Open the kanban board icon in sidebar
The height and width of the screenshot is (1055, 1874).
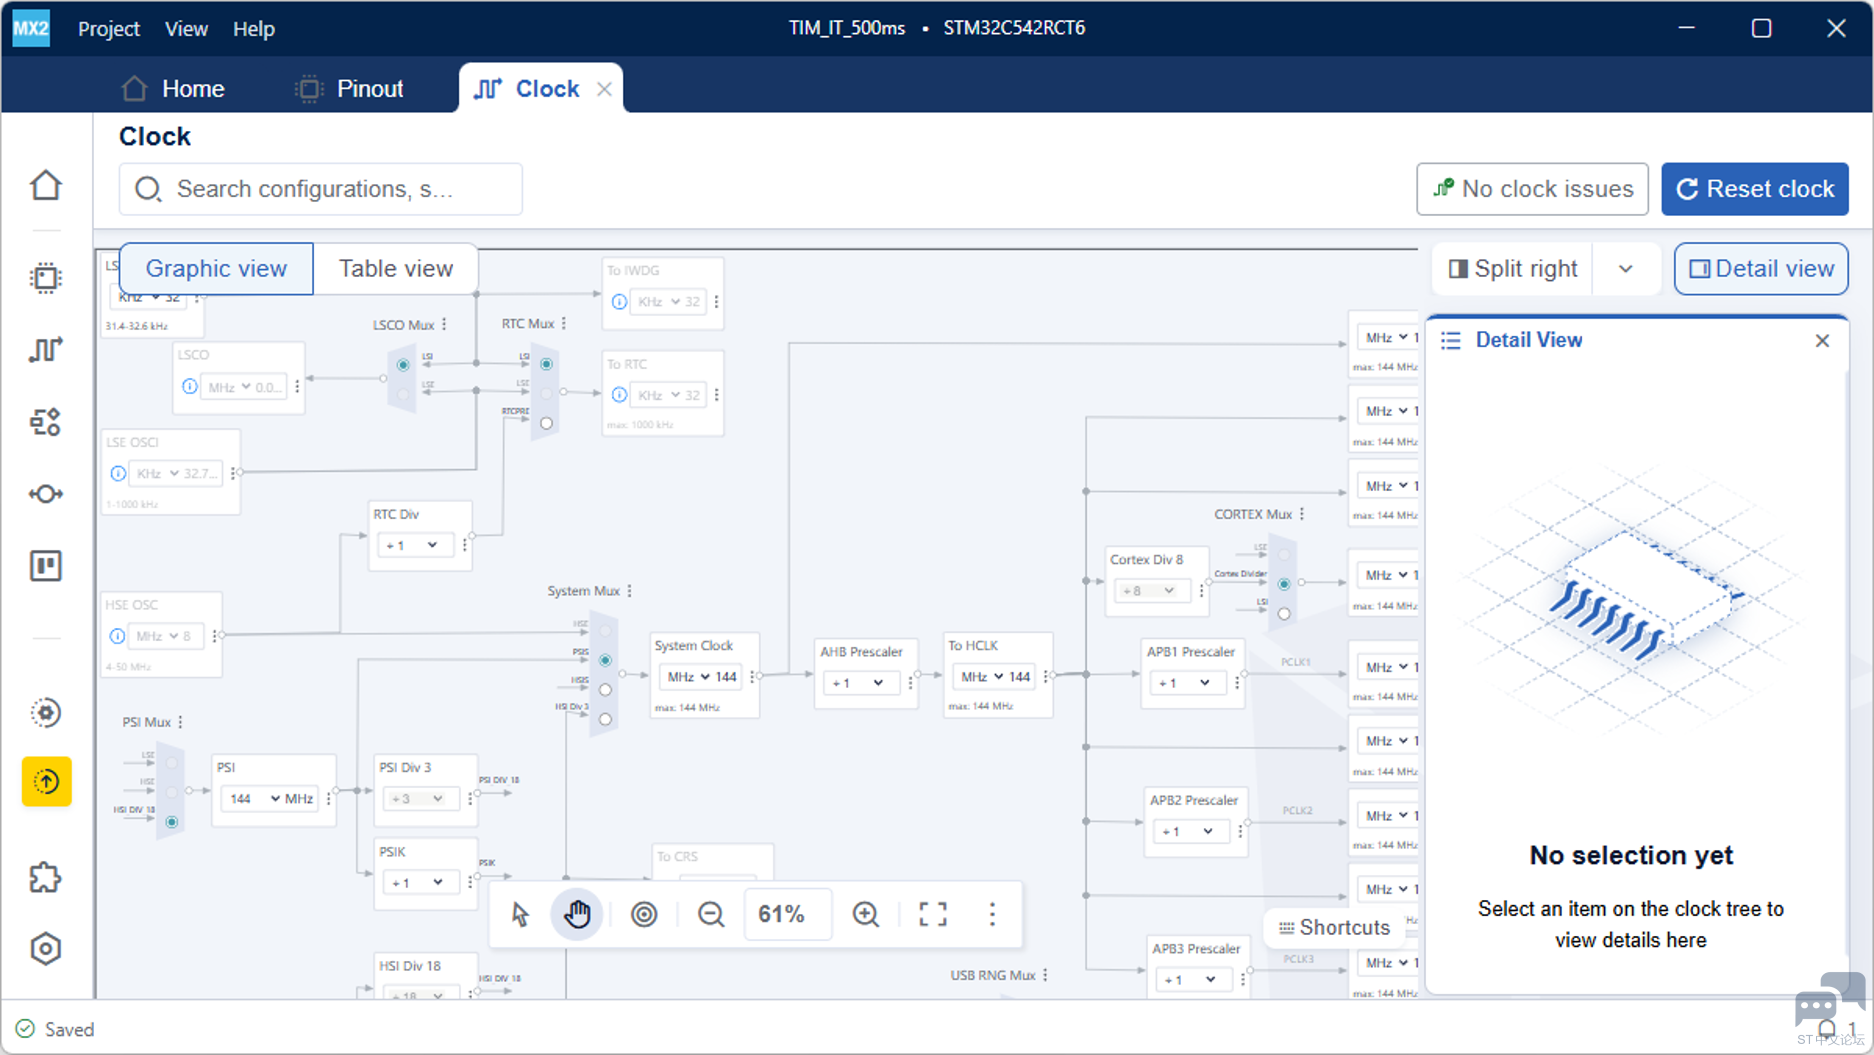point(46,566)
